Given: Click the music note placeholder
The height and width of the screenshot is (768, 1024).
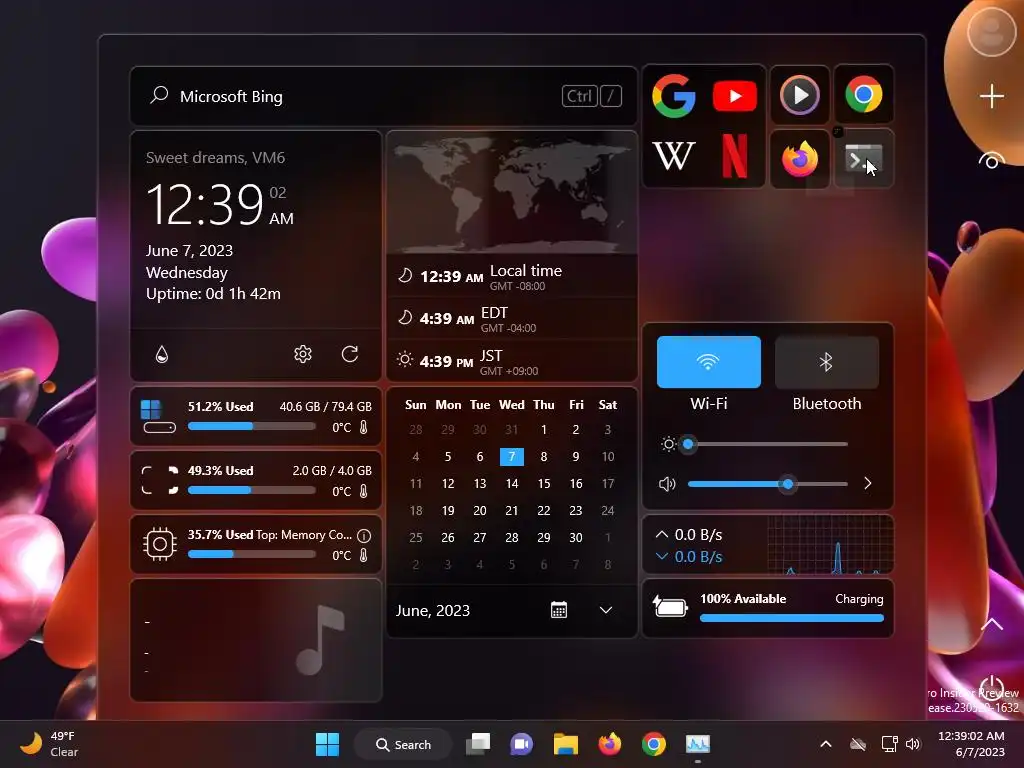Looking at the screenshot, I should point(319,640).
